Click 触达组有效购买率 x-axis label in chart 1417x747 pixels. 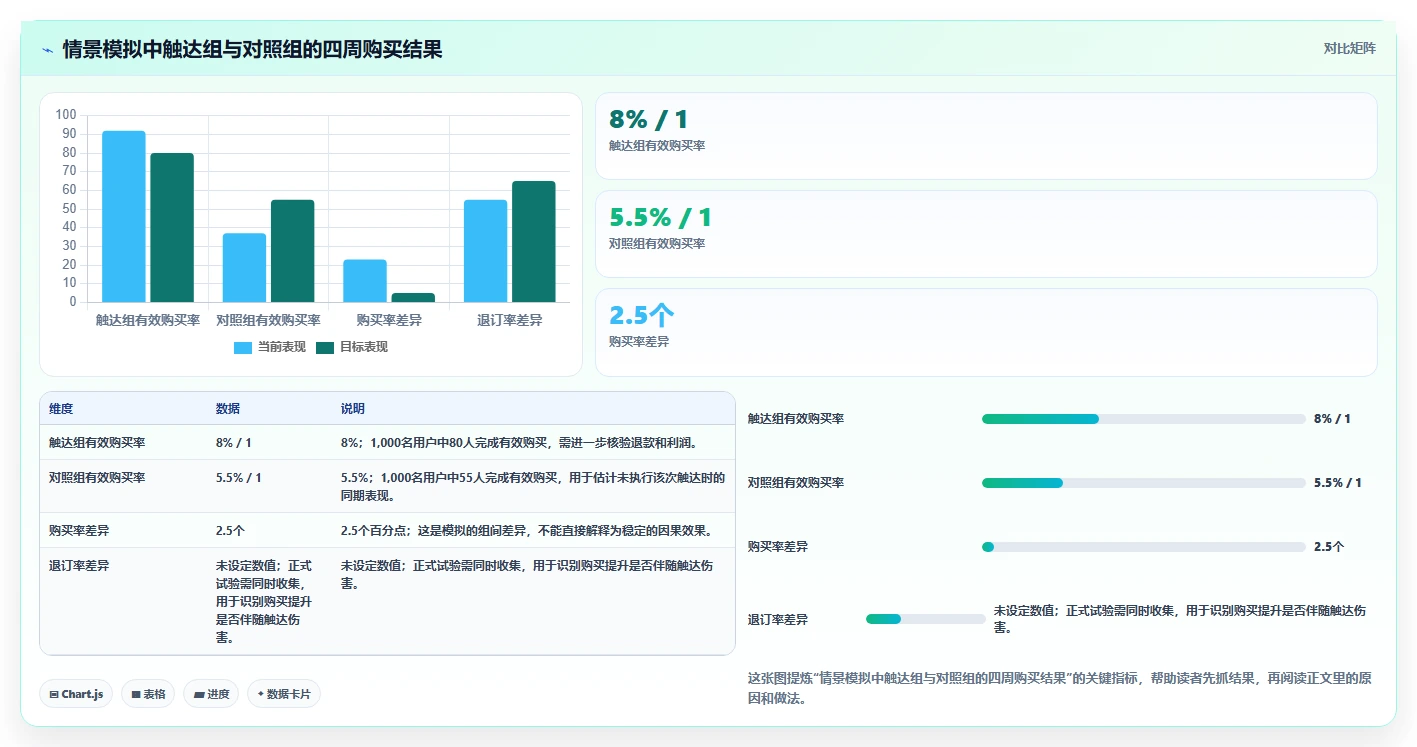148,320
